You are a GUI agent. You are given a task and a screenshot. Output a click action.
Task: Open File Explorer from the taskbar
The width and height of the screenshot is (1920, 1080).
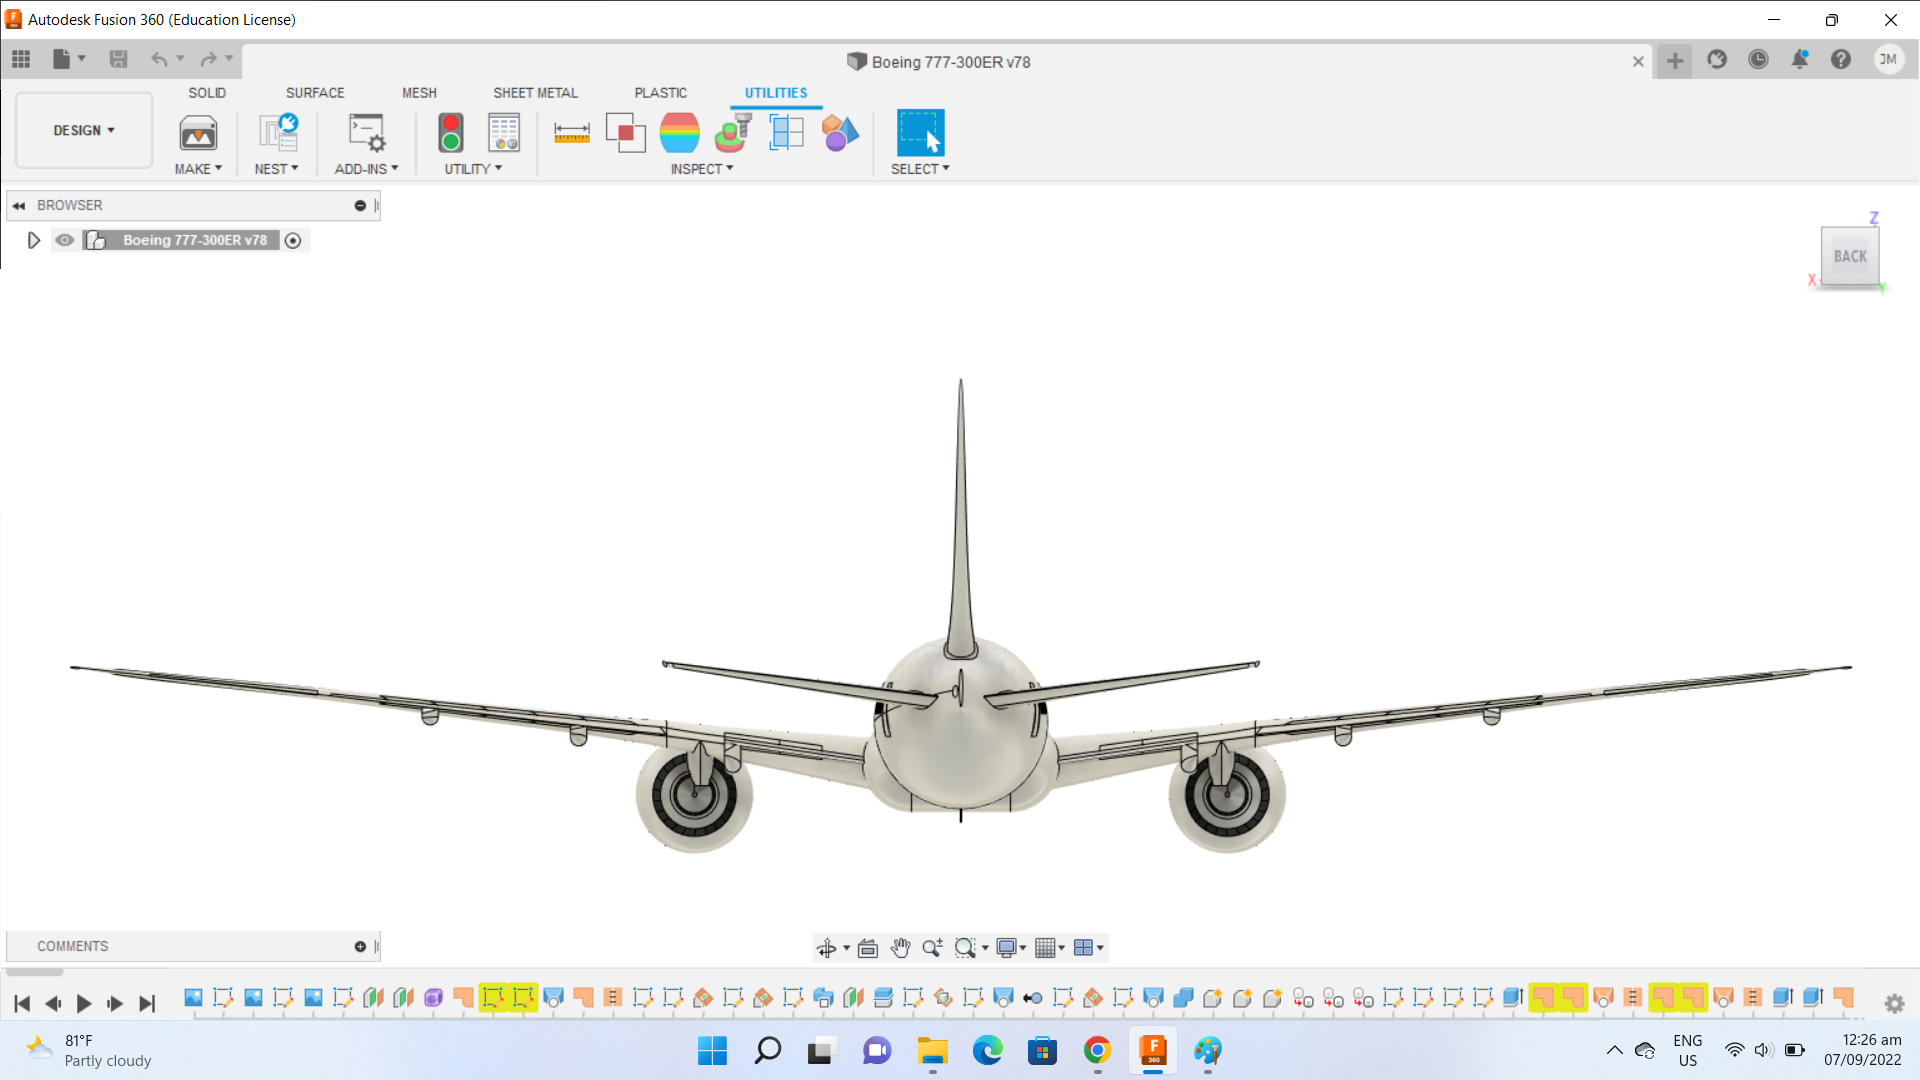pos(932,1050)
